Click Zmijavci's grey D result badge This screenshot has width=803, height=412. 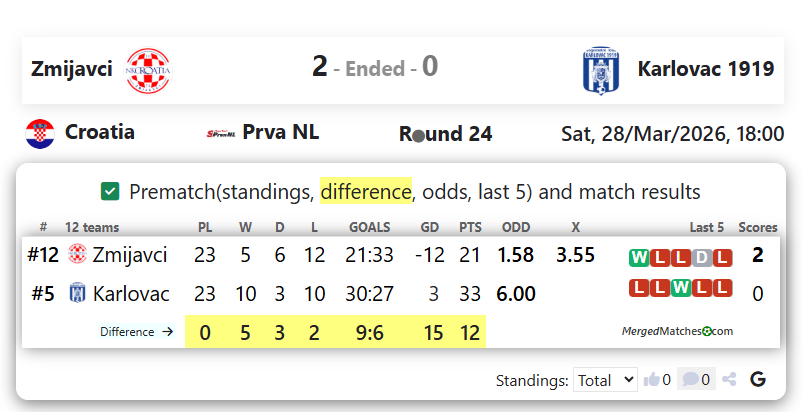701,257
